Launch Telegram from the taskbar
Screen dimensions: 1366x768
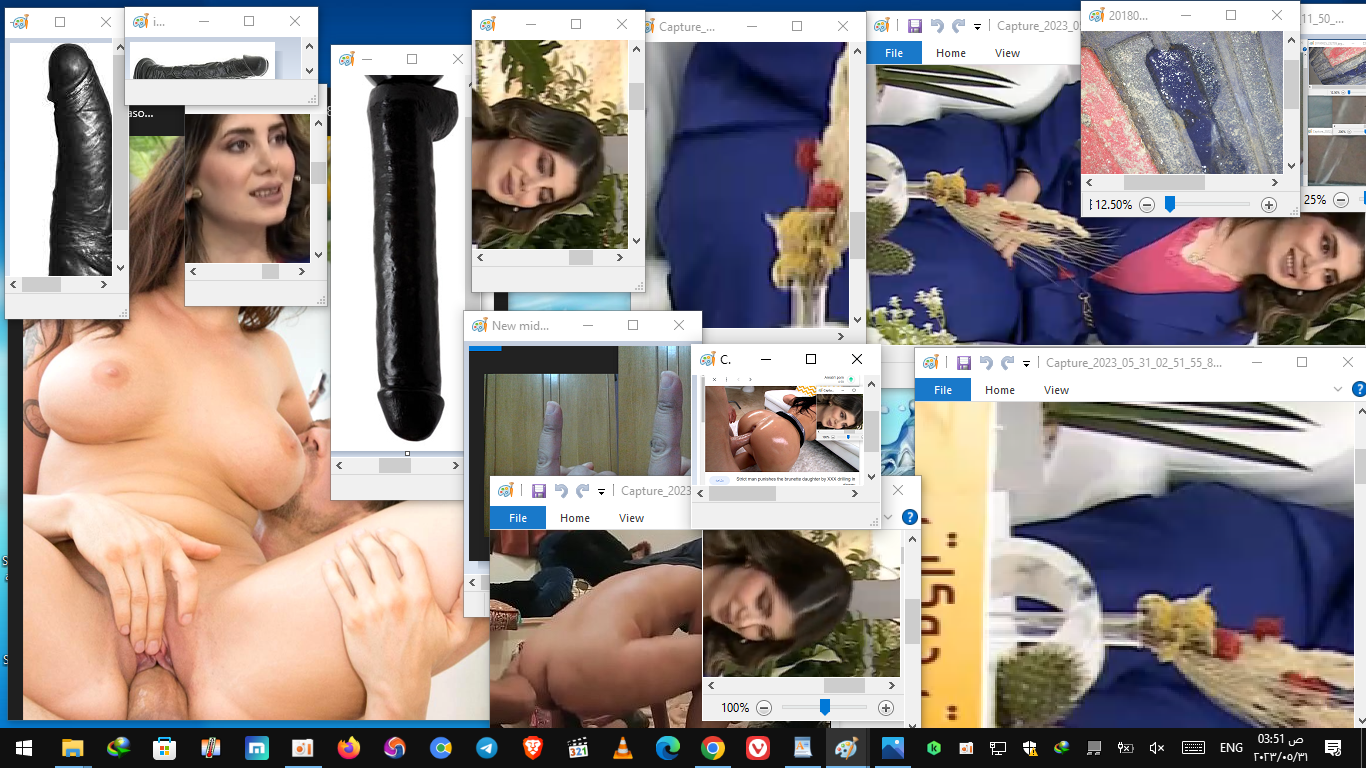coord(487,748)
